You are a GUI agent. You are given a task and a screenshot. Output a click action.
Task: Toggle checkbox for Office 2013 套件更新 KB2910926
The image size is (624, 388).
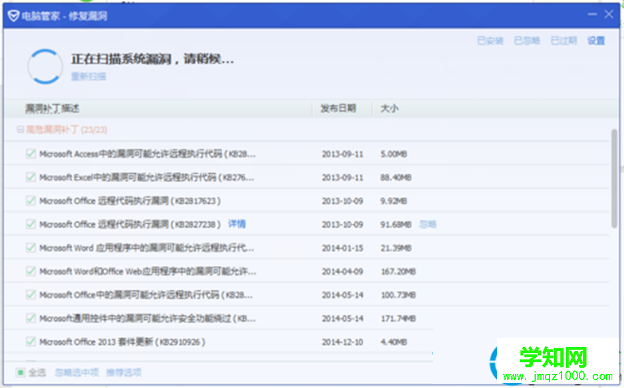click(31, 341)
